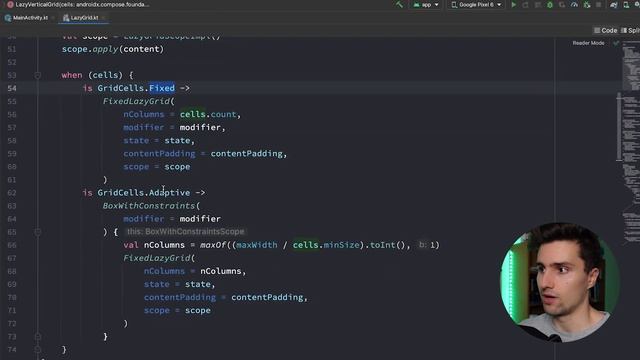Click line number 62 in gutter
640x360 pixels.
point(12,193)
